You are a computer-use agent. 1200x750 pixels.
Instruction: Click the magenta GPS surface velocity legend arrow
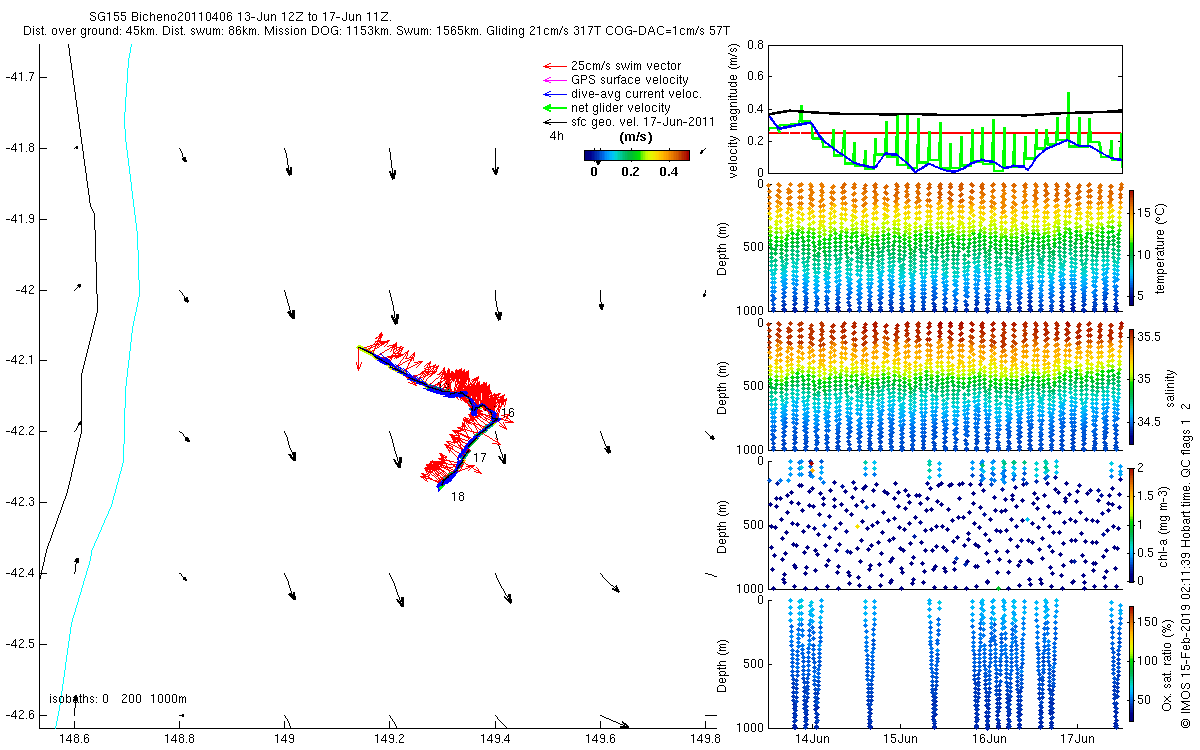pos(551,80)
